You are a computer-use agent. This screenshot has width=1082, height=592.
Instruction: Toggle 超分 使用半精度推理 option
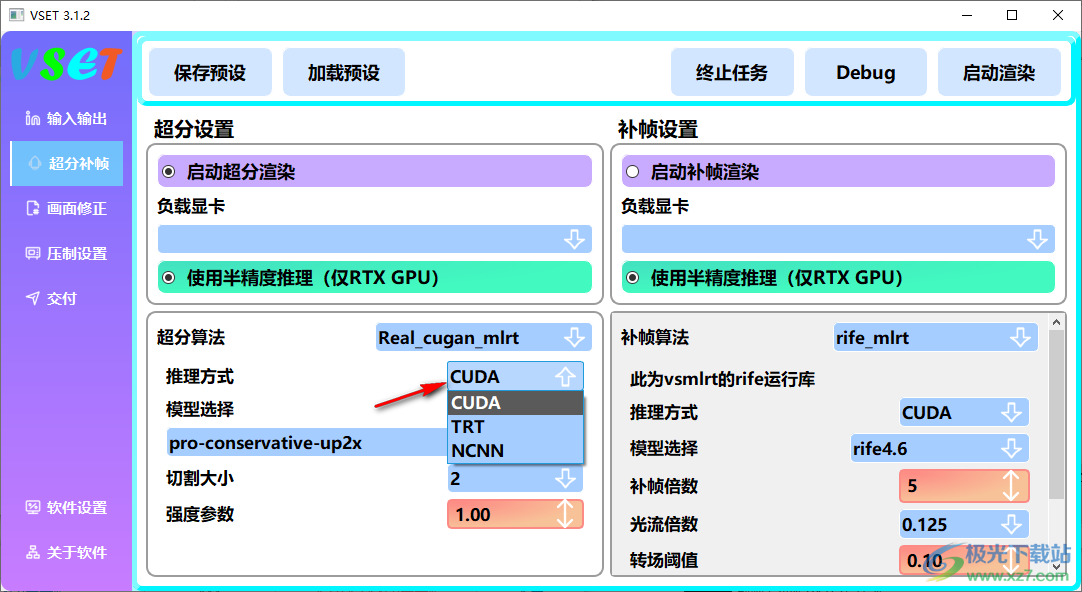click(375, 277)
